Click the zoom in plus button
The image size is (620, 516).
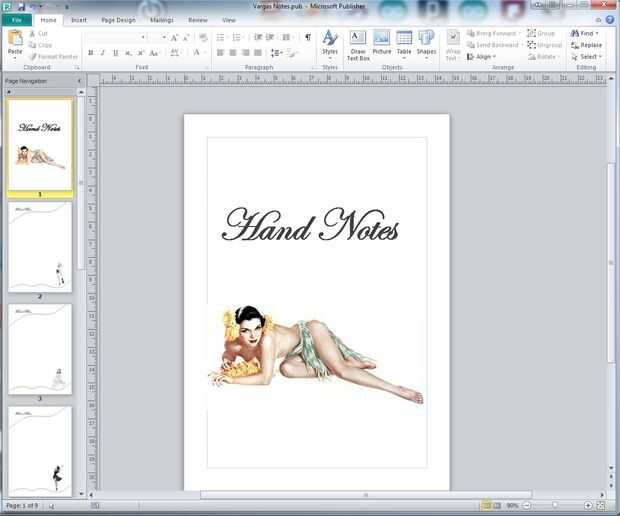click(x=588, y=505)
